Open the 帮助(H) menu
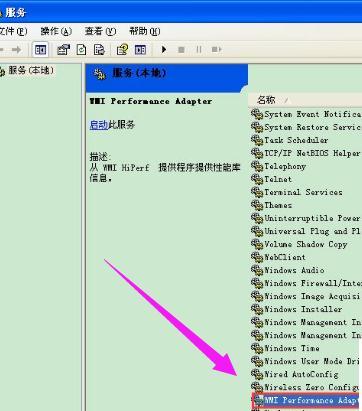The width and height of the screenshot is (362, 411). [145, 31]
